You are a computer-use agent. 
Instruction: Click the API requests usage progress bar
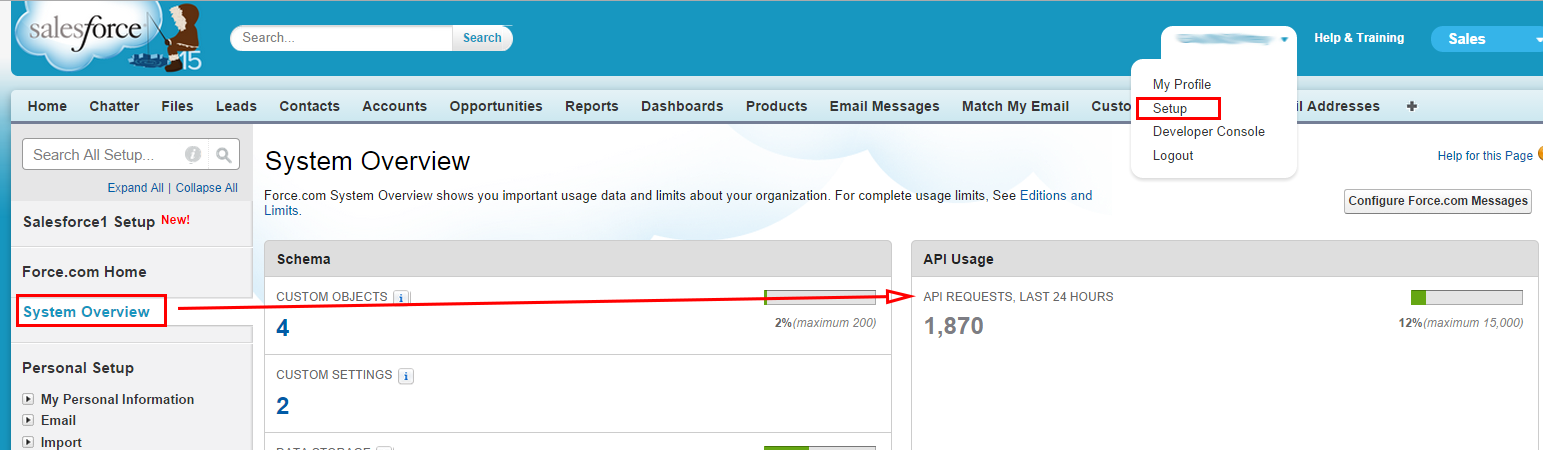click(1466, 297)
